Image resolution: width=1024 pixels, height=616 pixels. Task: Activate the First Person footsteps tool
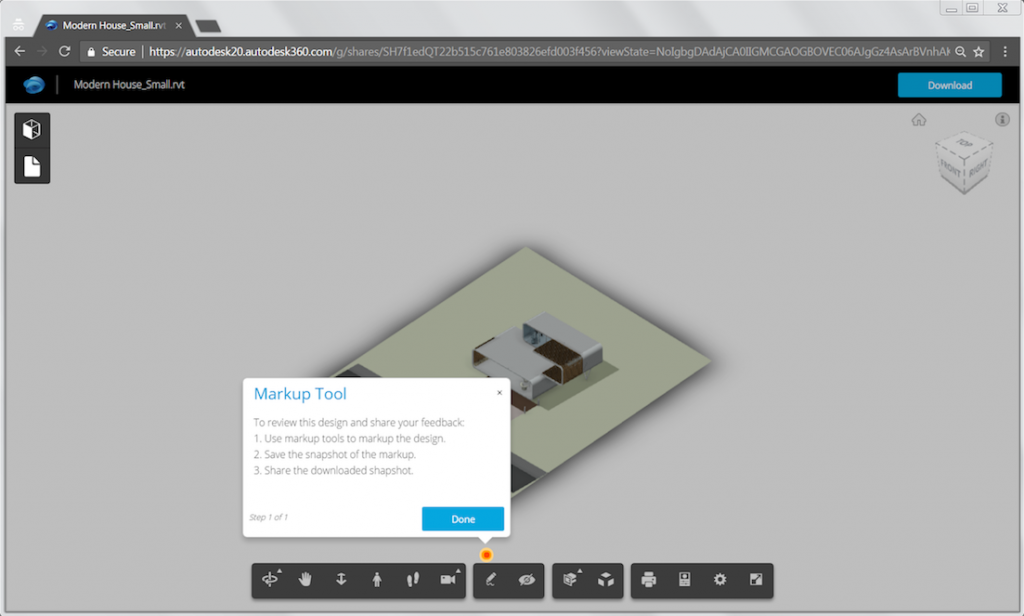tap(413, 579)
